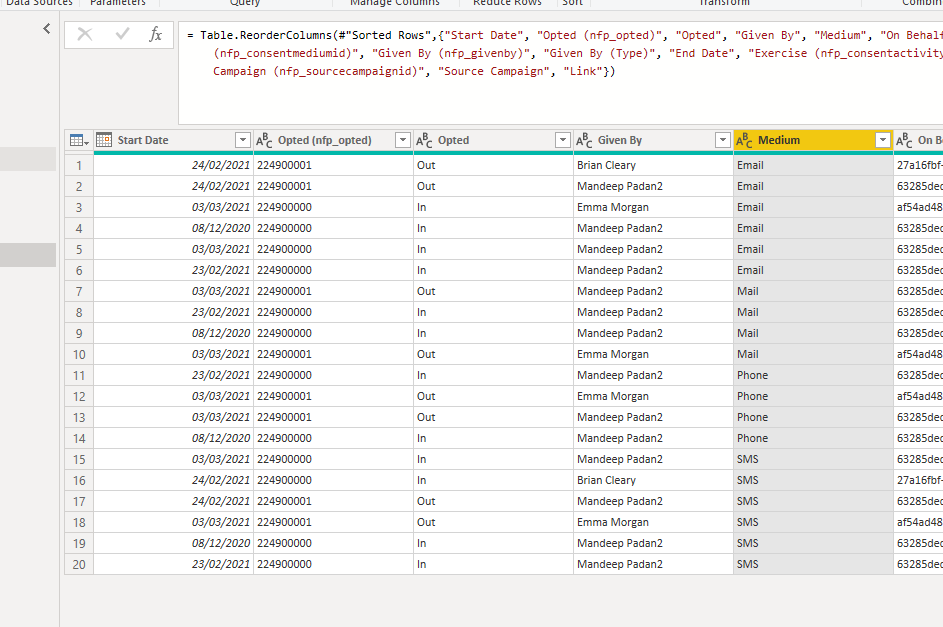
Task: Open the table options icon in the grid corner
Action: click(x=79, y=141)
